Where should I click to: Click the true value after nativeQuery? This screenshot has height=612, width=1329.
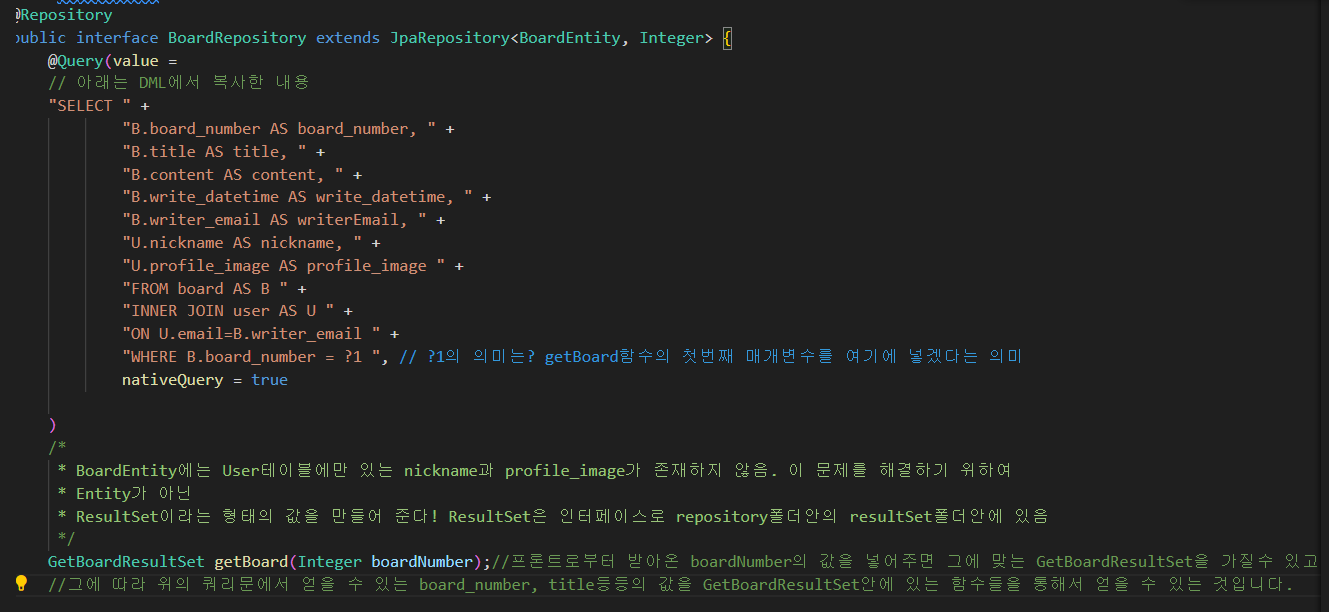269,380
